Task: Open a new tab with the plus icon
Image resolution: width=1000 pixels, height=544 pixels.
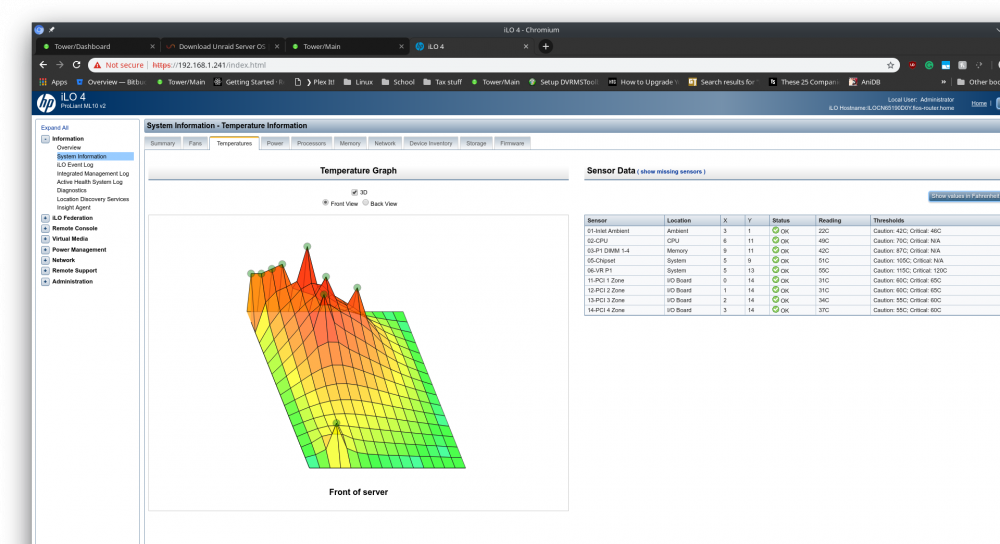Action: (545, 46)
